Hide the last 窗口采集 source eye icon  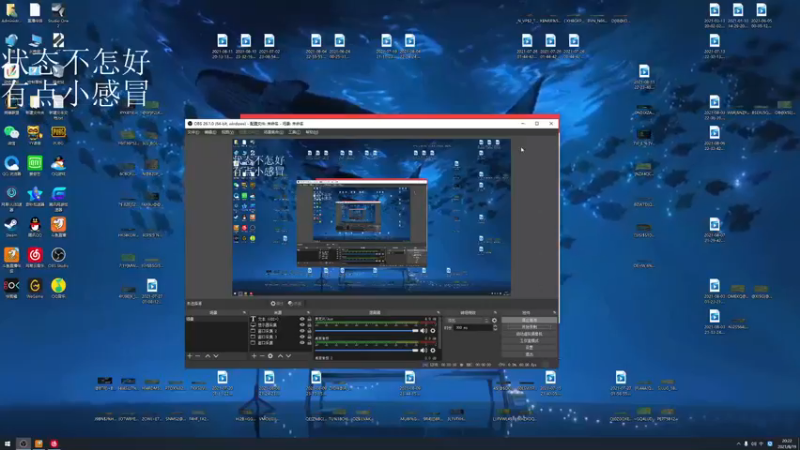point(302,343)
